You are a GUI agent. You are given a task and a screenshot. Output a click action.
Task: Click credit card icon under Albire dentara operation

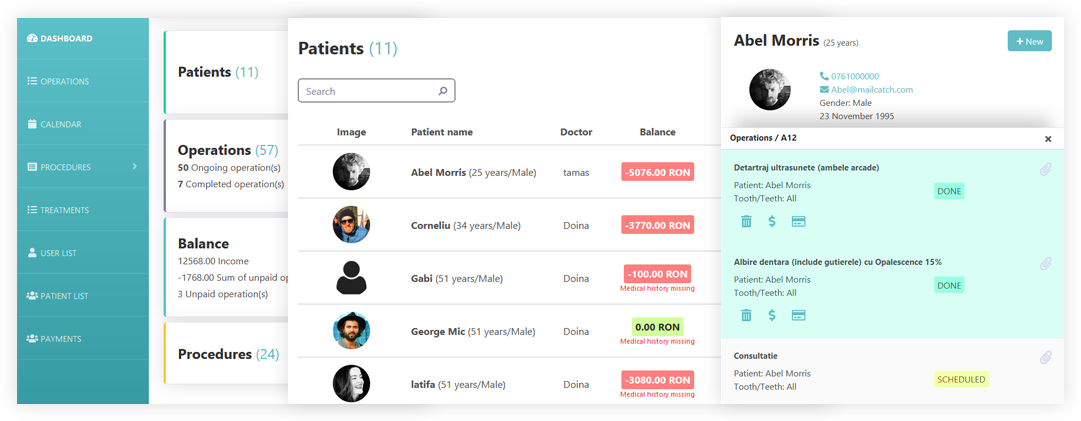tap(799, 315)
